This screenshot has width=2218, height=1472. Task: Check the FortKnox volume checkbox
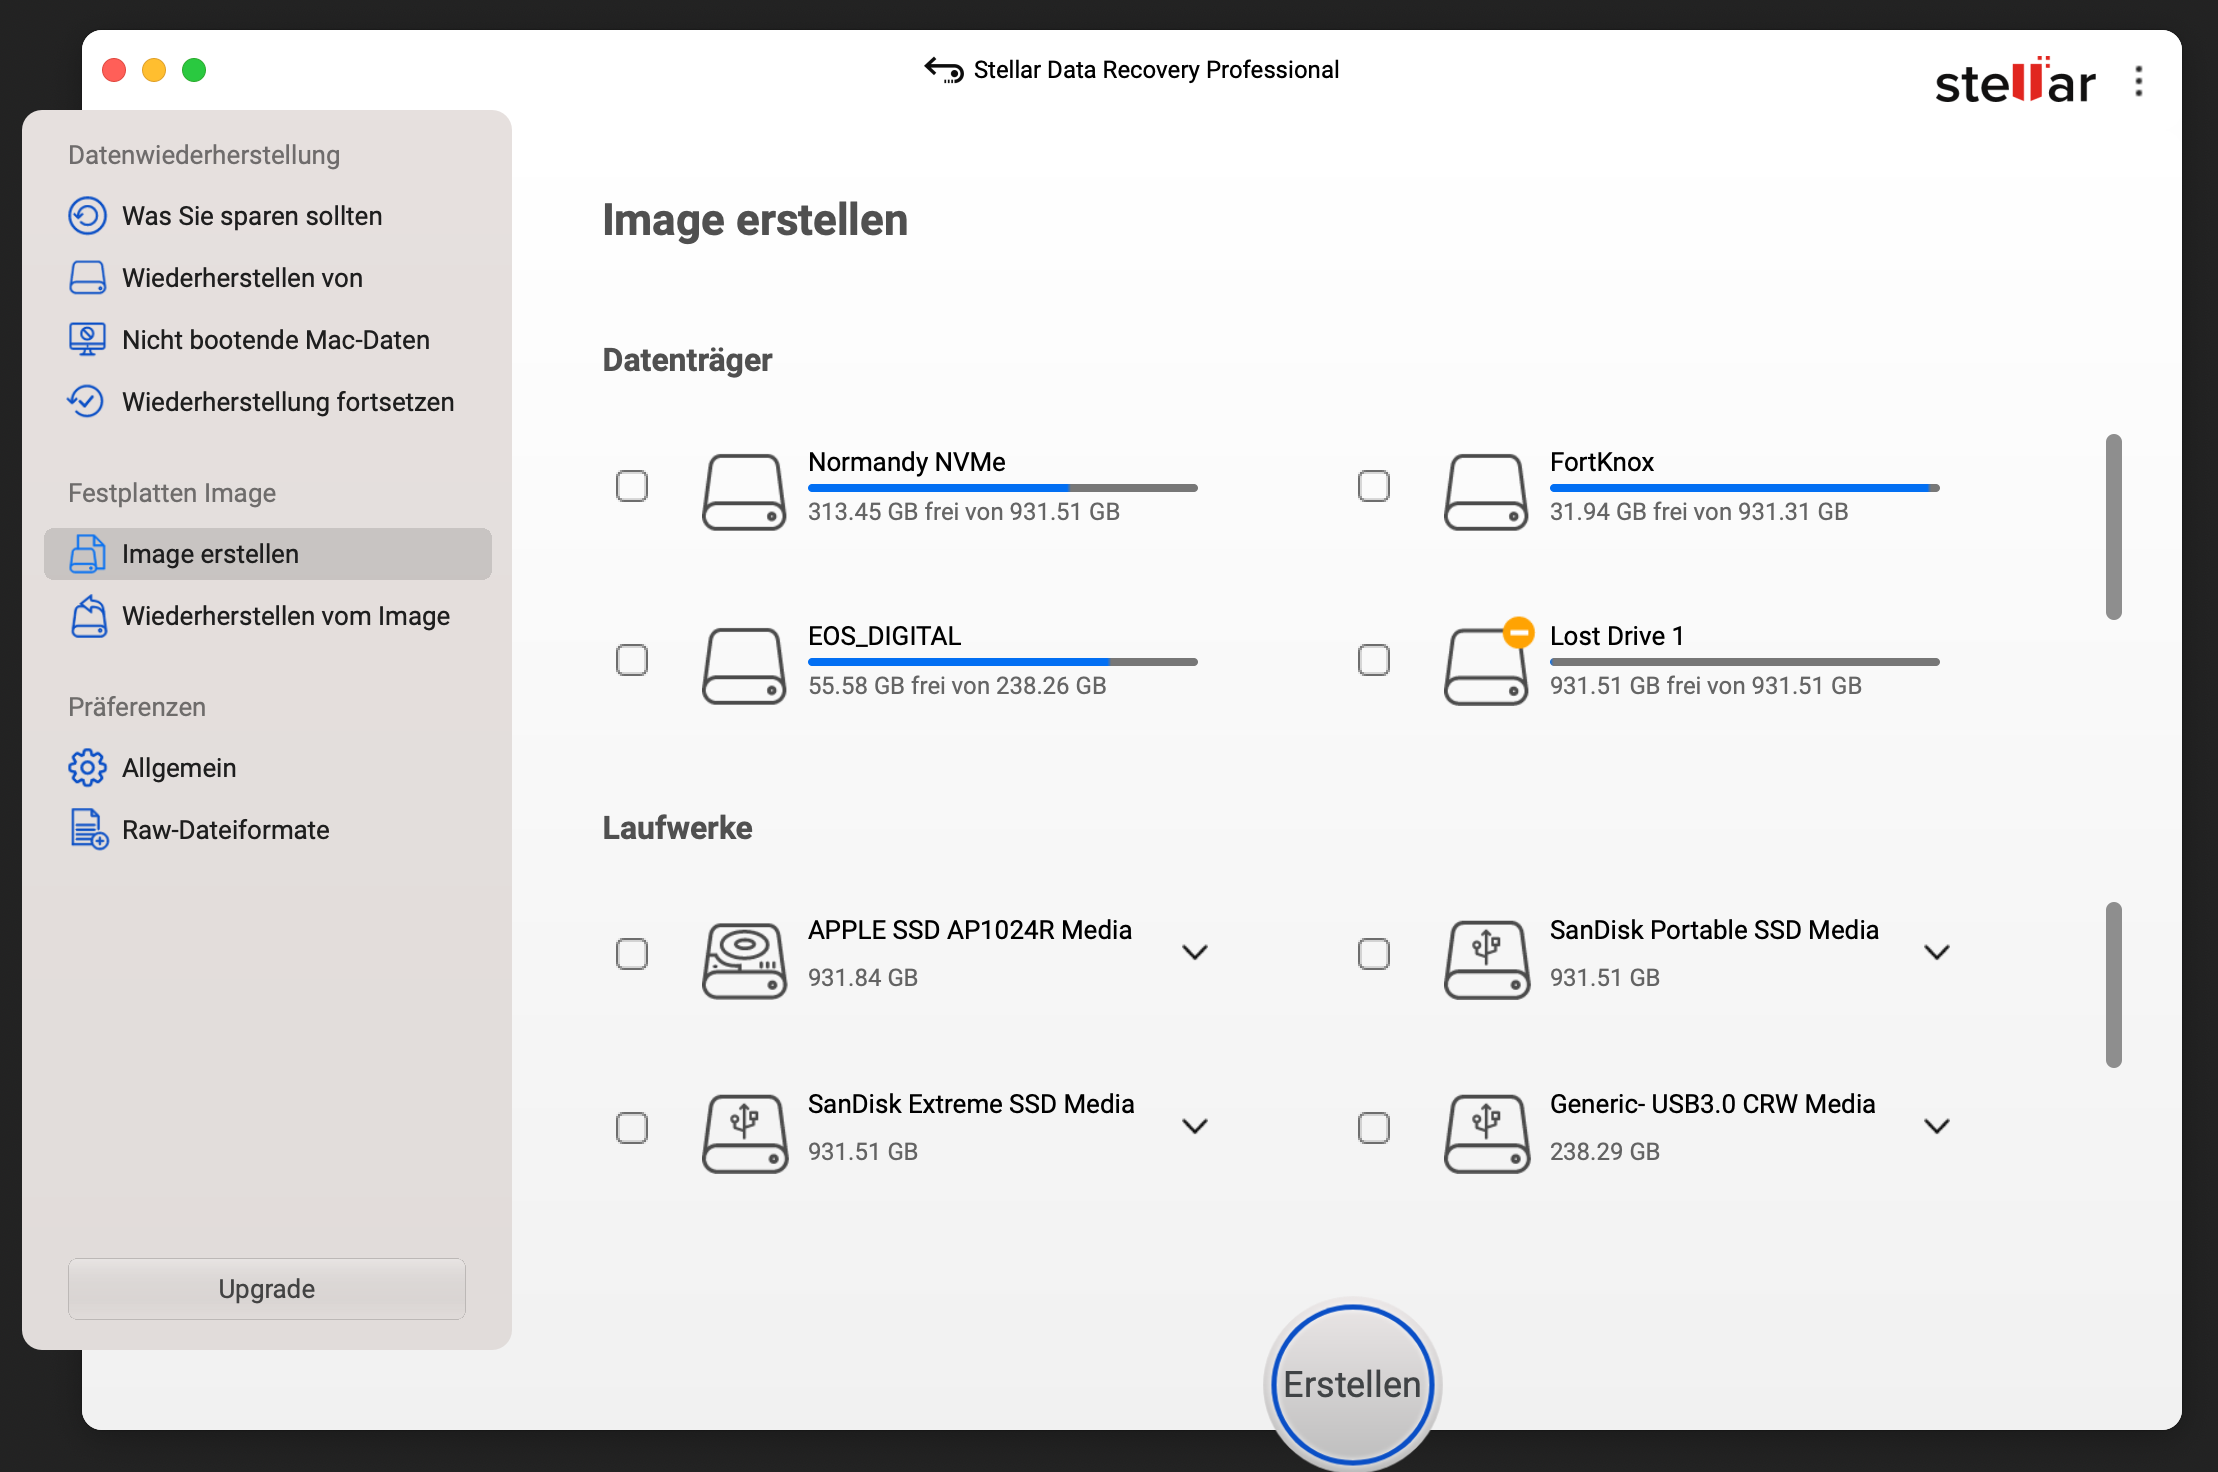tap(1374, 486)
